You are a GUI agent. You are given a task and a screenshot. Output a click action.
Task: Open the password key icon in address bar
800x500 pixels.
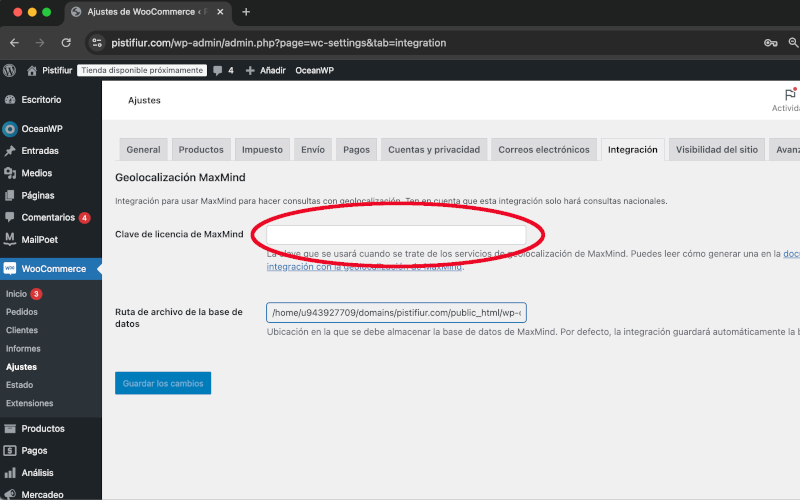coord(770,43)
